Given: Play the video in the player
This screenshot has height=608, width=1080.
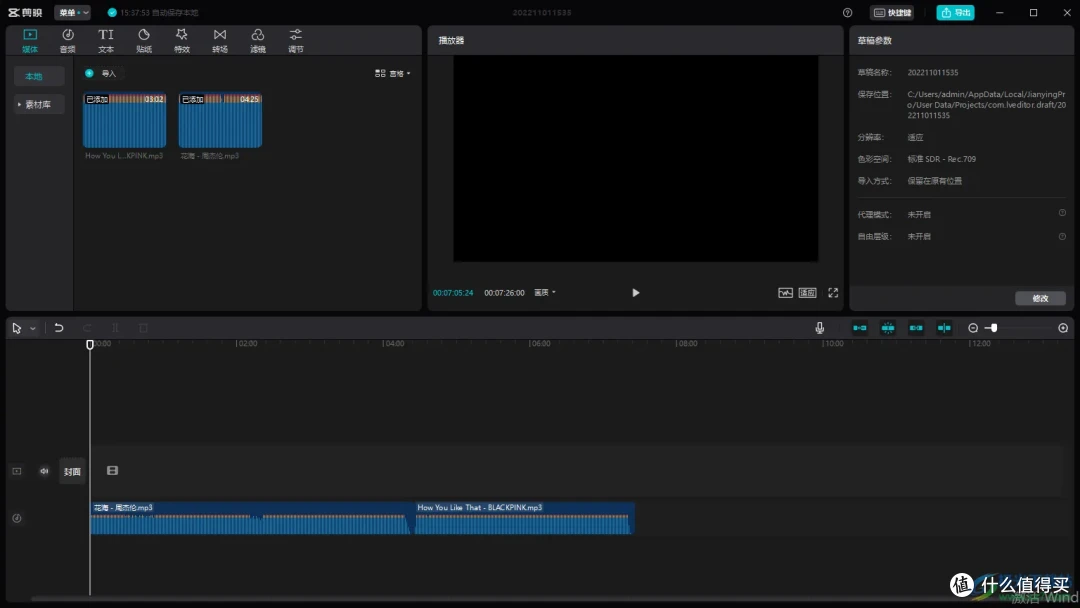Looking at the screenshot, I should (635, 293).
